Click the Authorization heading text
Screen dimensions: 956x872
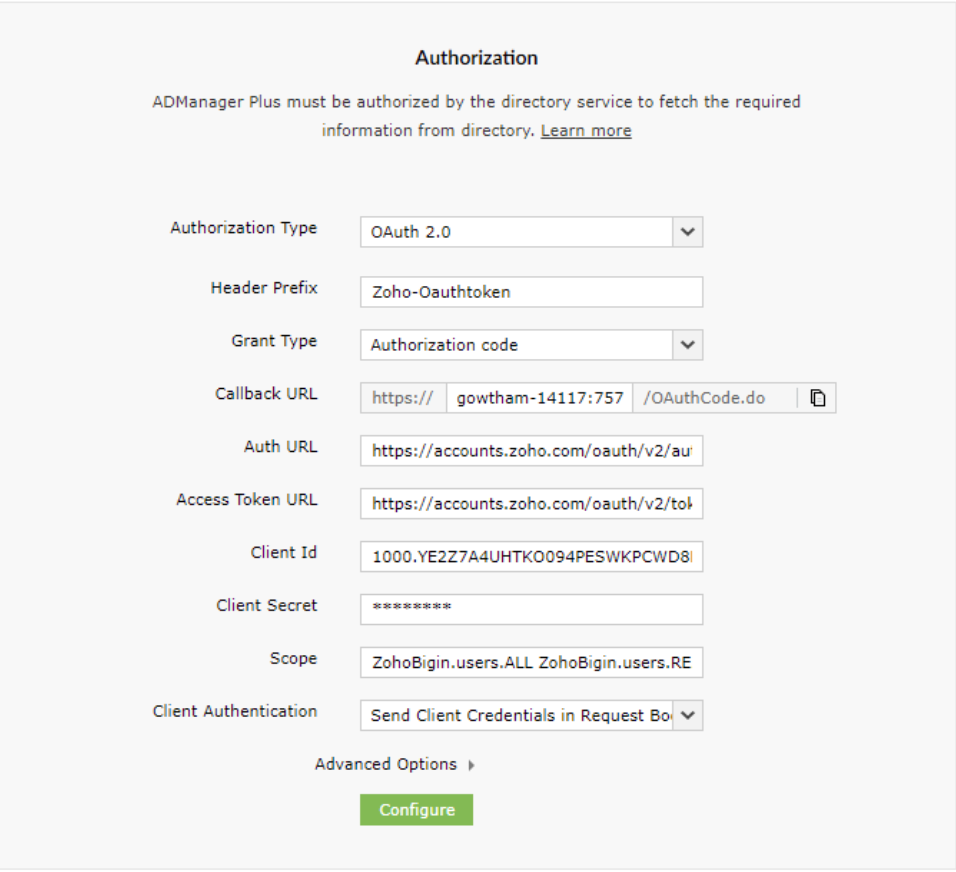click(x=477, y=58)
